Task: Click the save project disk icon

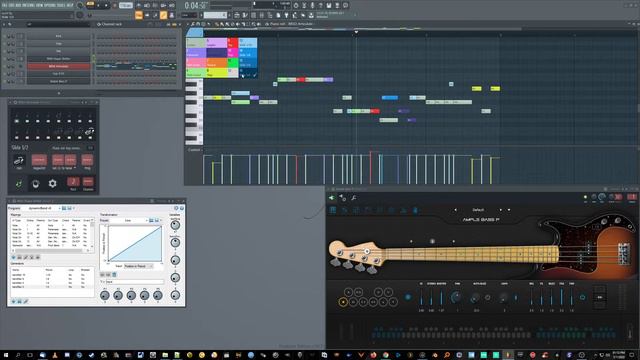Action: (329, 6)
